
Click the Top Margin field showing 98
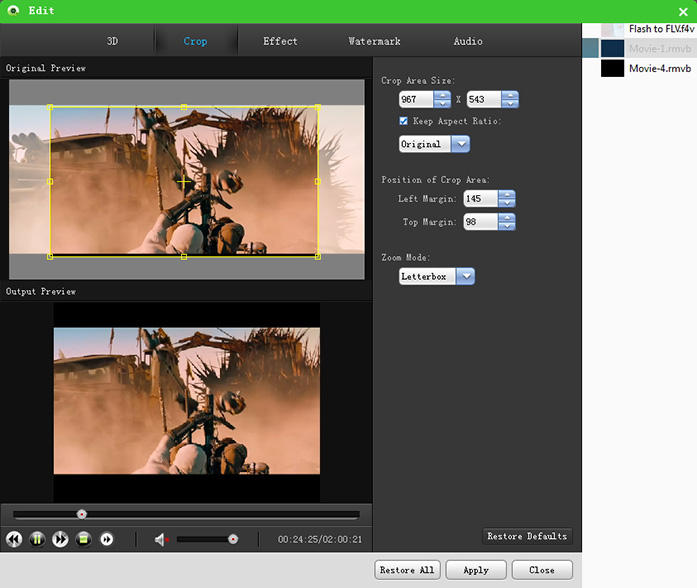[481, 222]
